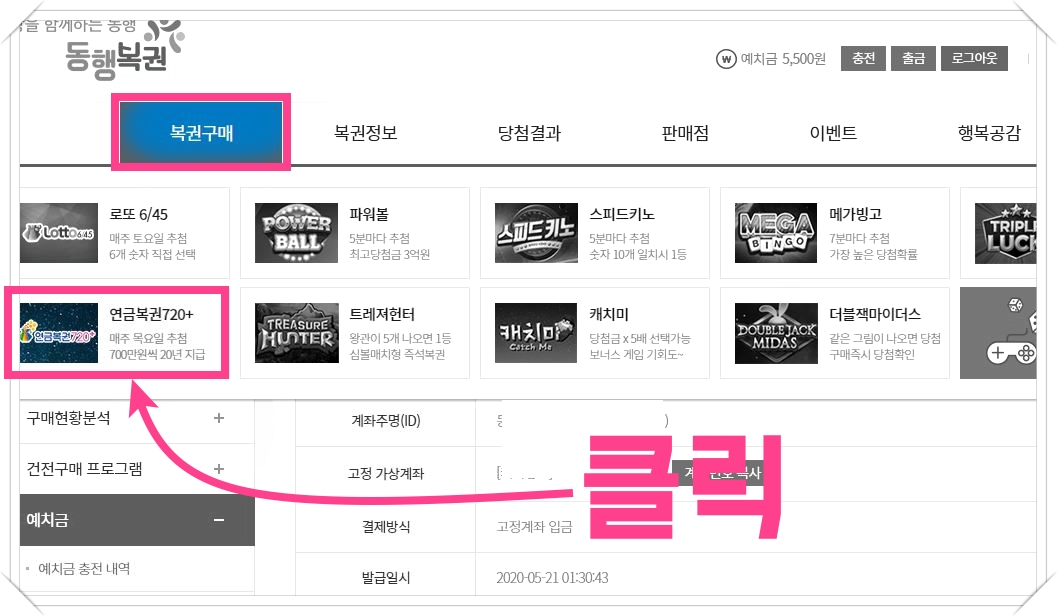Viewport: 1057px width, 616px height.
Task: Expand the 구매현황분석 sidebar section
Action: [x=218, y=418]
